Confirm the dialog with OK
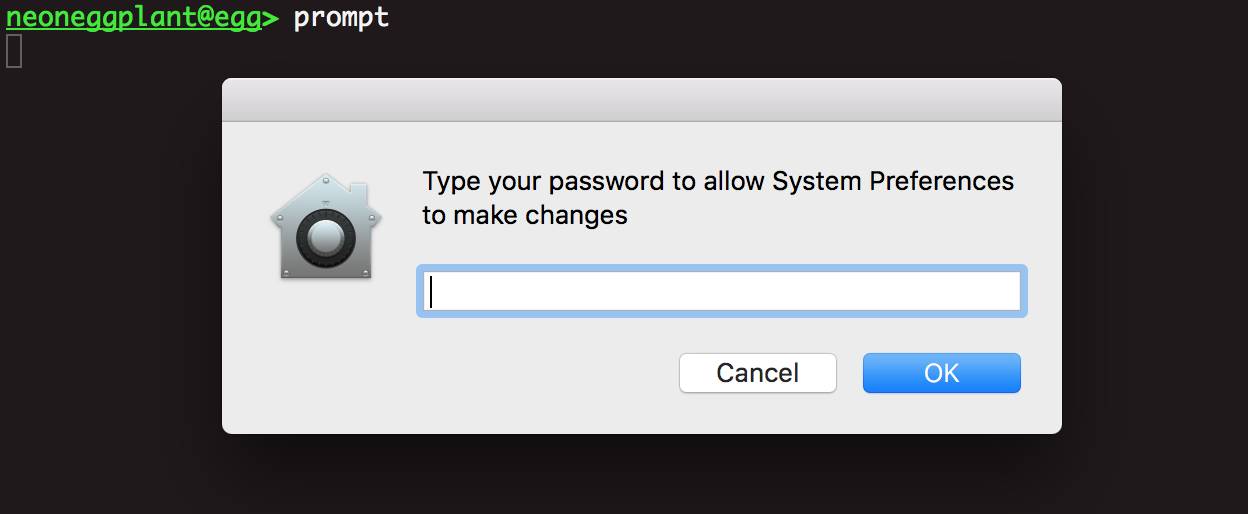 [941, 373]
